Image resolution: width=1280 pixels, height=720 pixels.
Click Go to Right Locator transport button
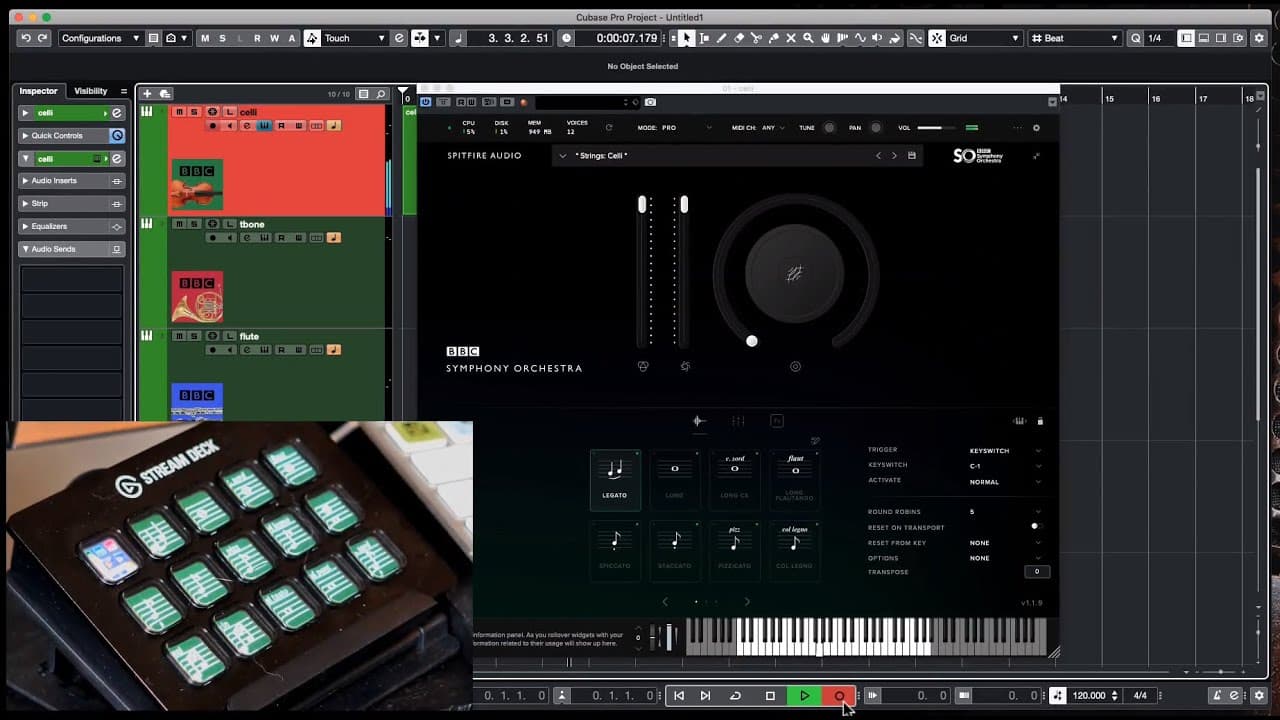(705, 696)
